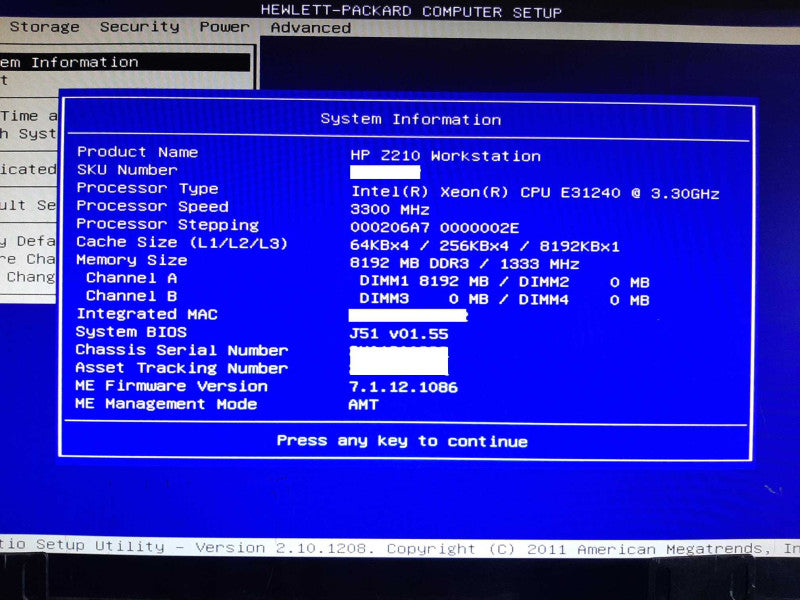Viewport: 800px width, 600px height.
Task: Click the 7.1.12.1086 firmware value
Action: click(403, 387)
